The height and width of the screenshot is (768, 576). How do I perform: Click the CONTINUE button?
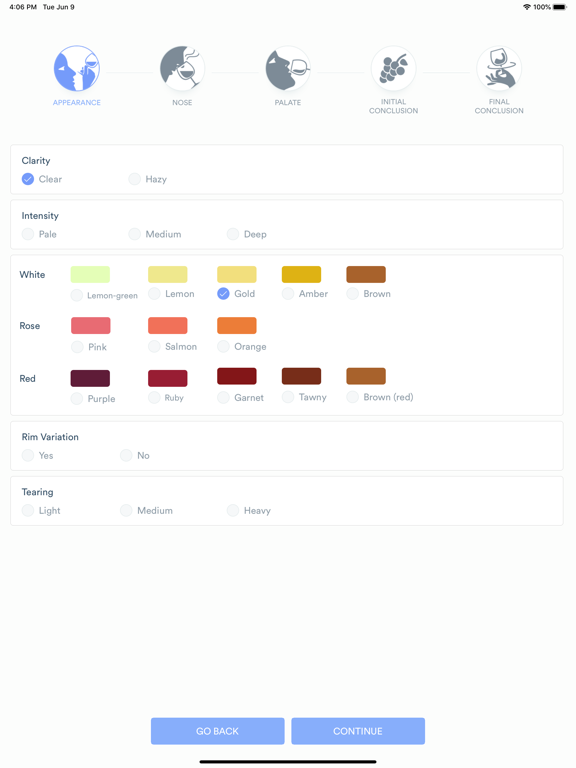click(358, 731)
